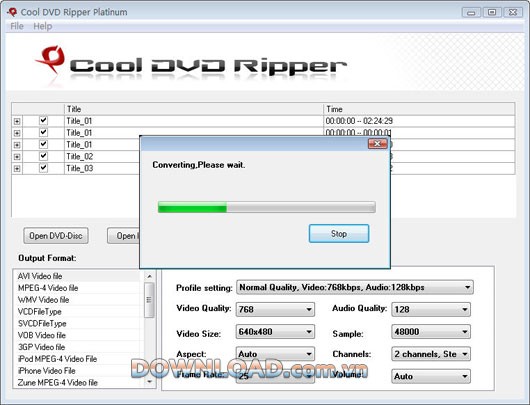530x405 pixels.
Task: Expand the first Title_01 row
Action: pyautogui.click(x=17, y=121)
